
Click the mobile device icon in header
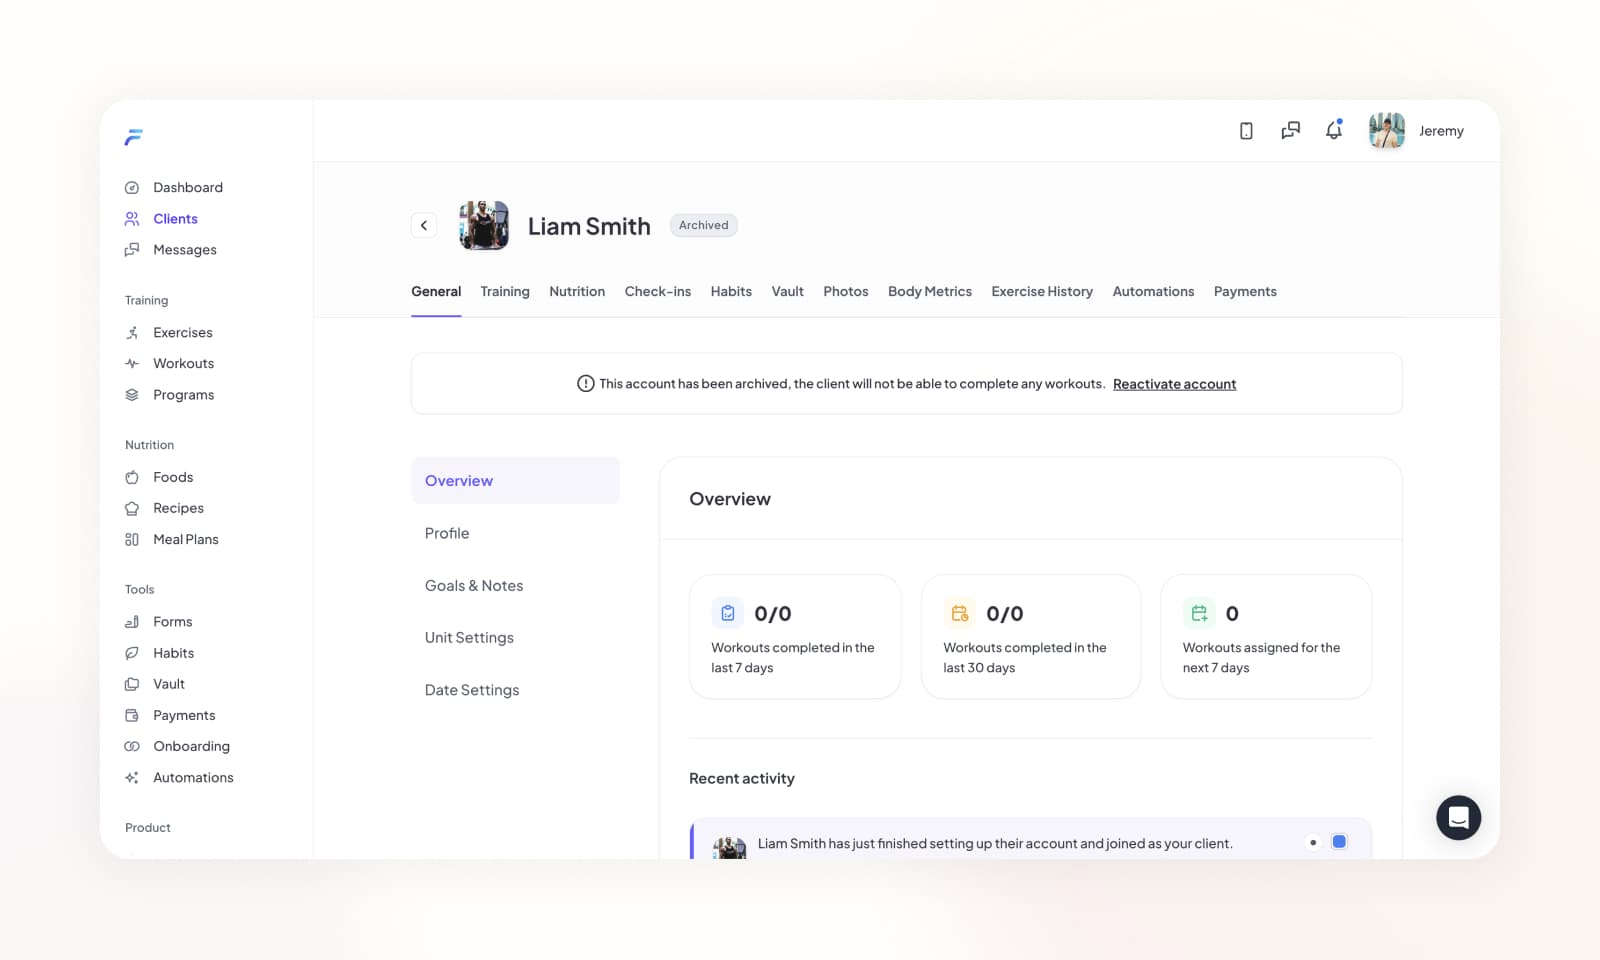(x=1246, y=131)
